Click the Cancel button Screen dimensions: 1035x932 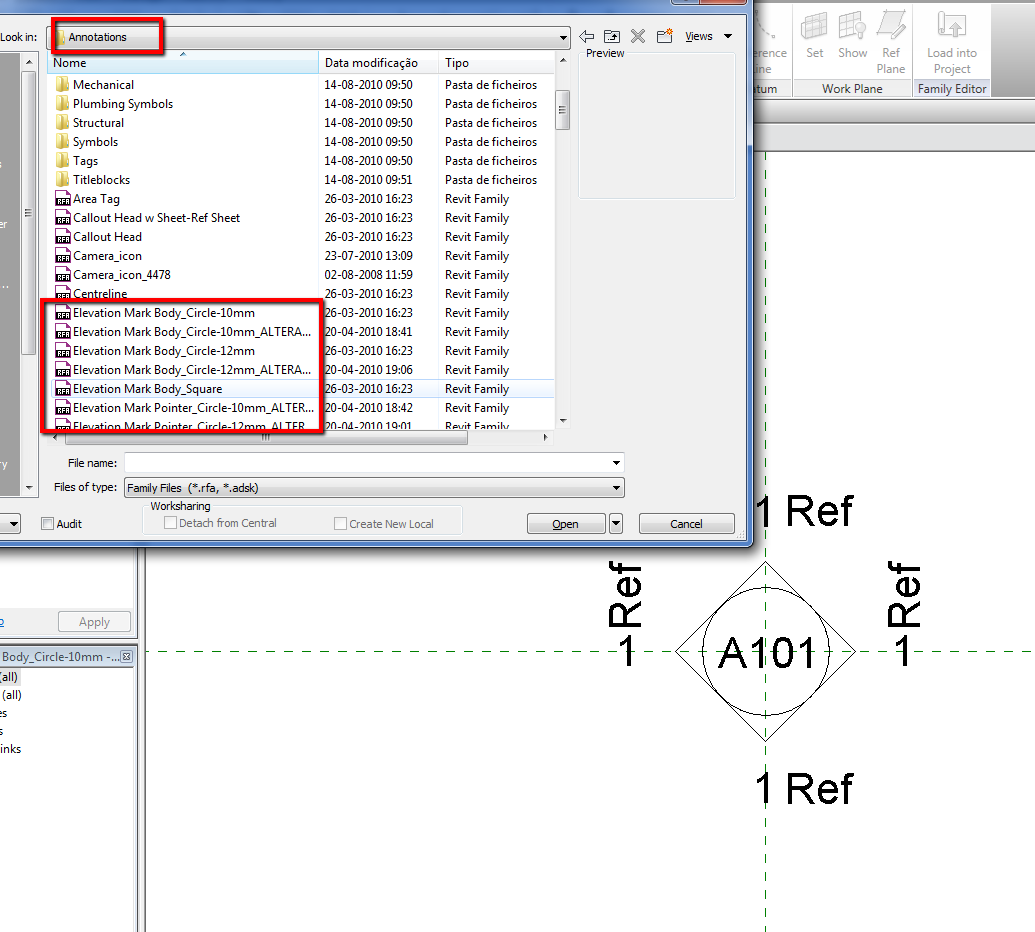pyautogui.click(x=686, y=523)
